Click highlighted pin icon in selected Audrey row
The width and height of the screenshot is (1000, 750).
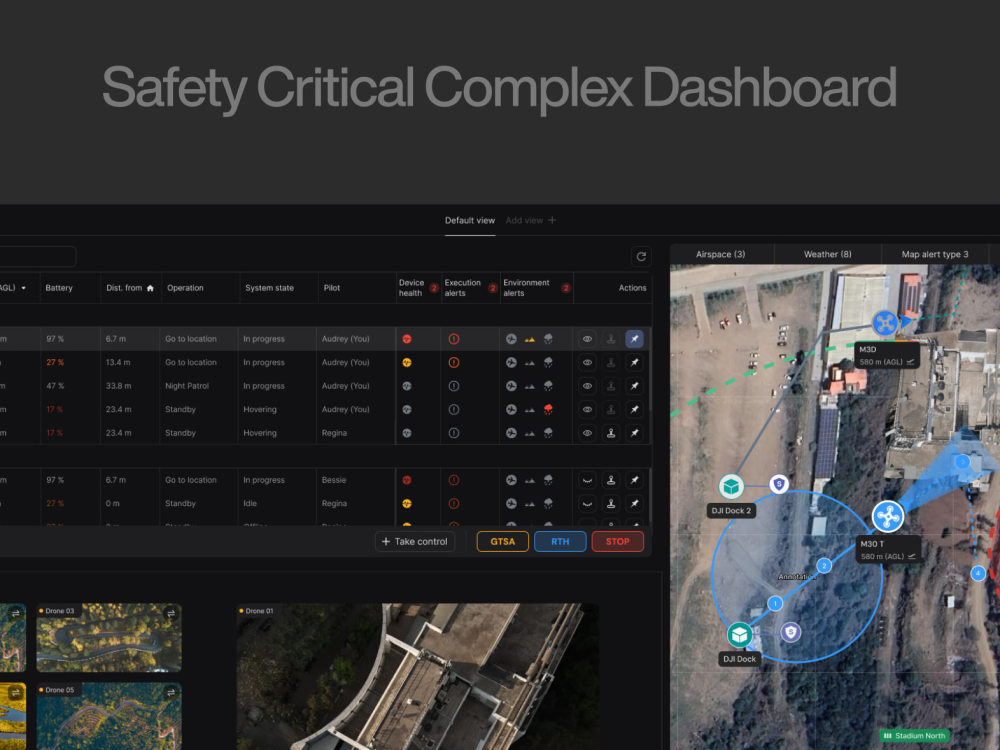[635, 339]
